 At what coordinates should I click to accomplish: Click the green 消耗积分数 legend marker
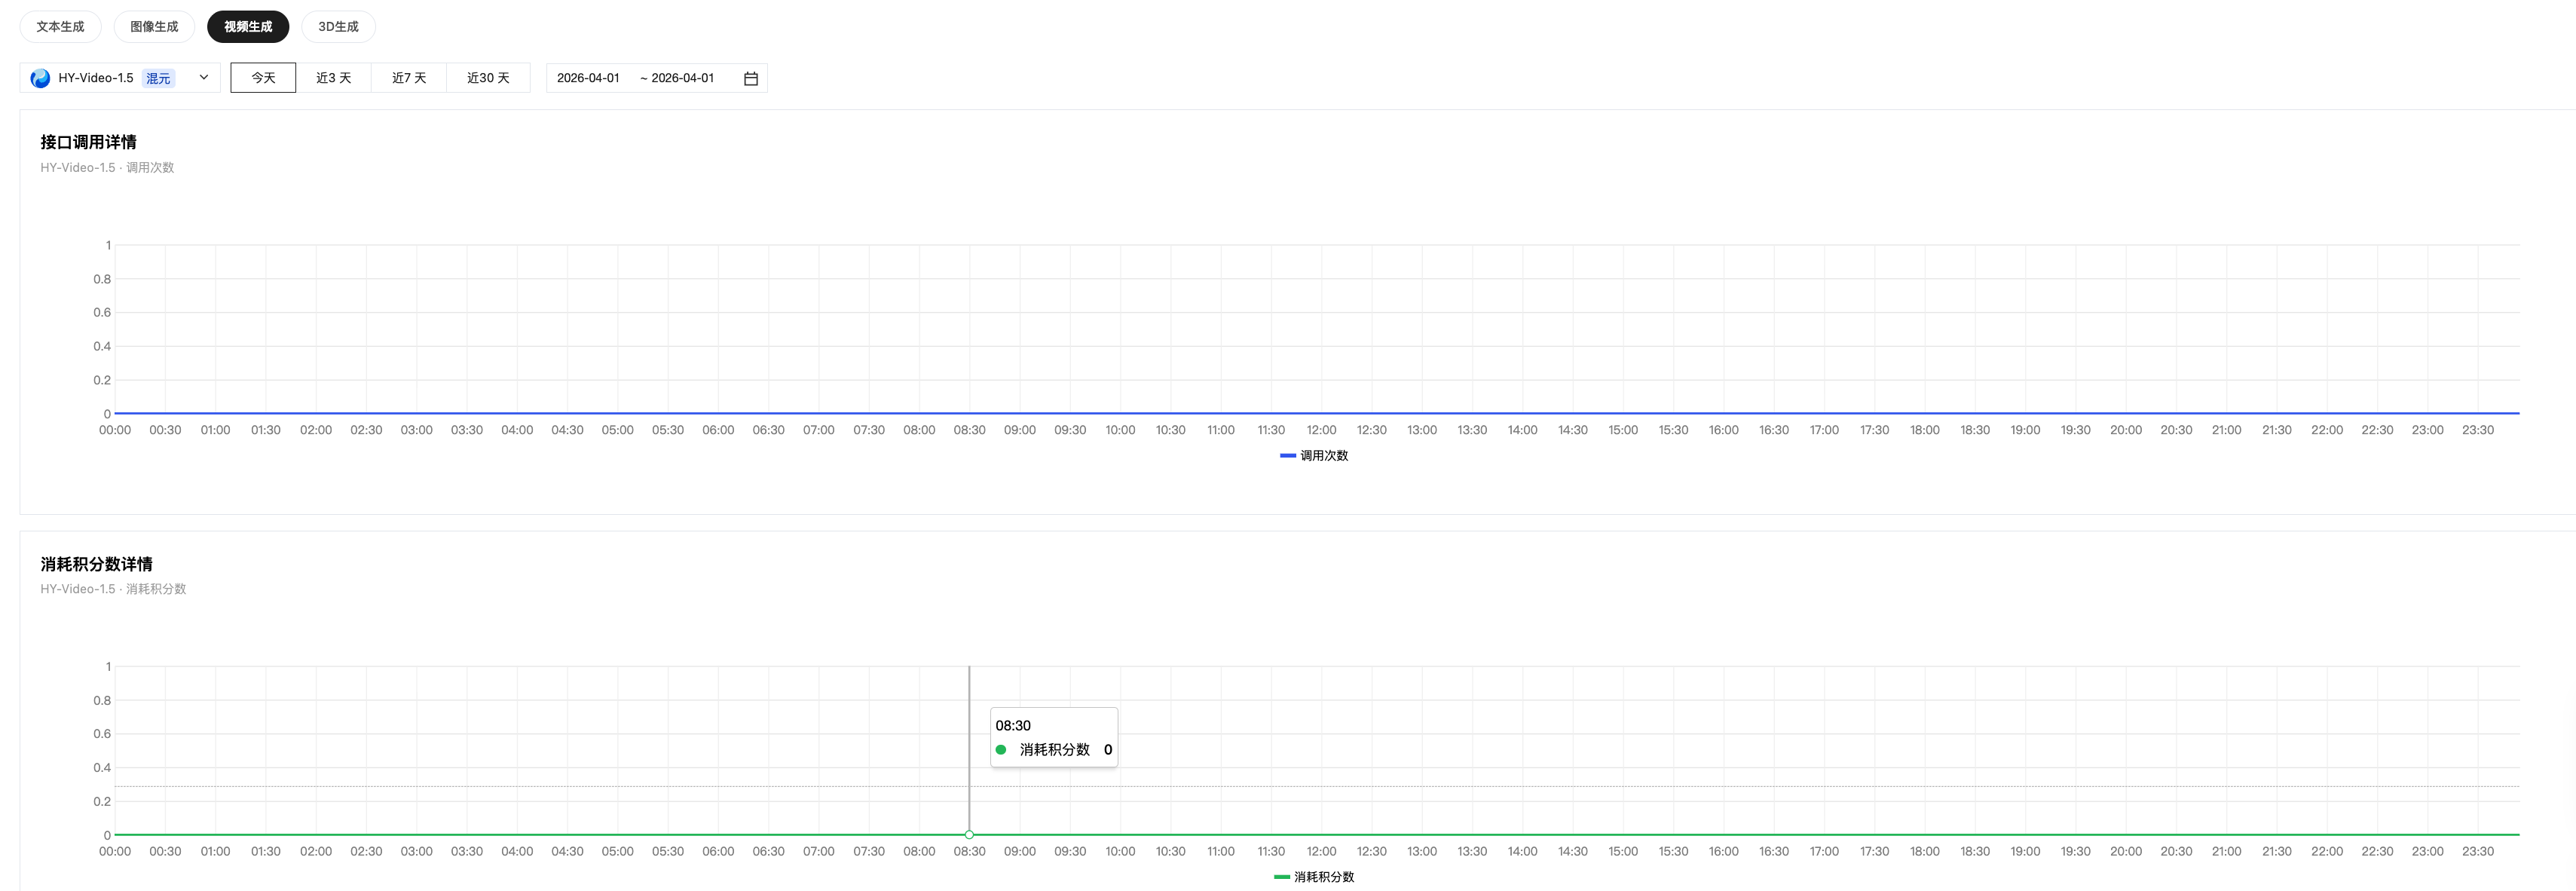tap(1281, 877)
